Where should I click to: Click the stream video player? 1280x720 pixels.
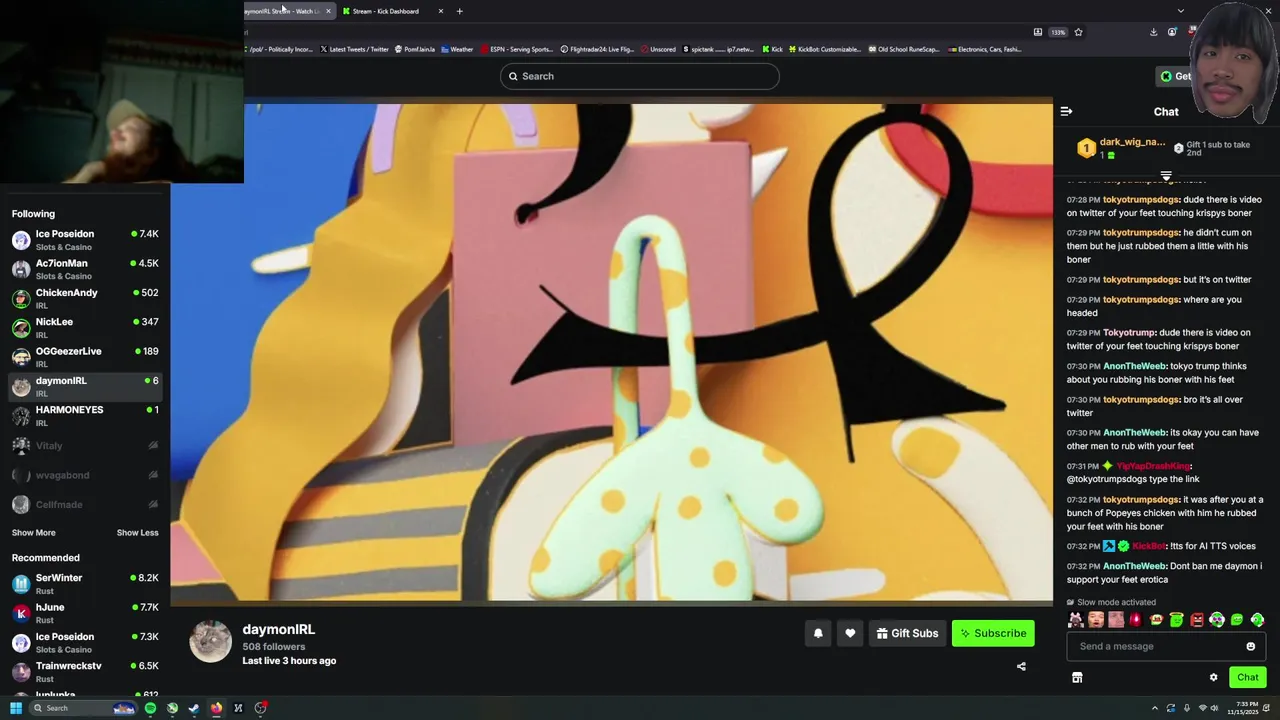coord(611,352)
